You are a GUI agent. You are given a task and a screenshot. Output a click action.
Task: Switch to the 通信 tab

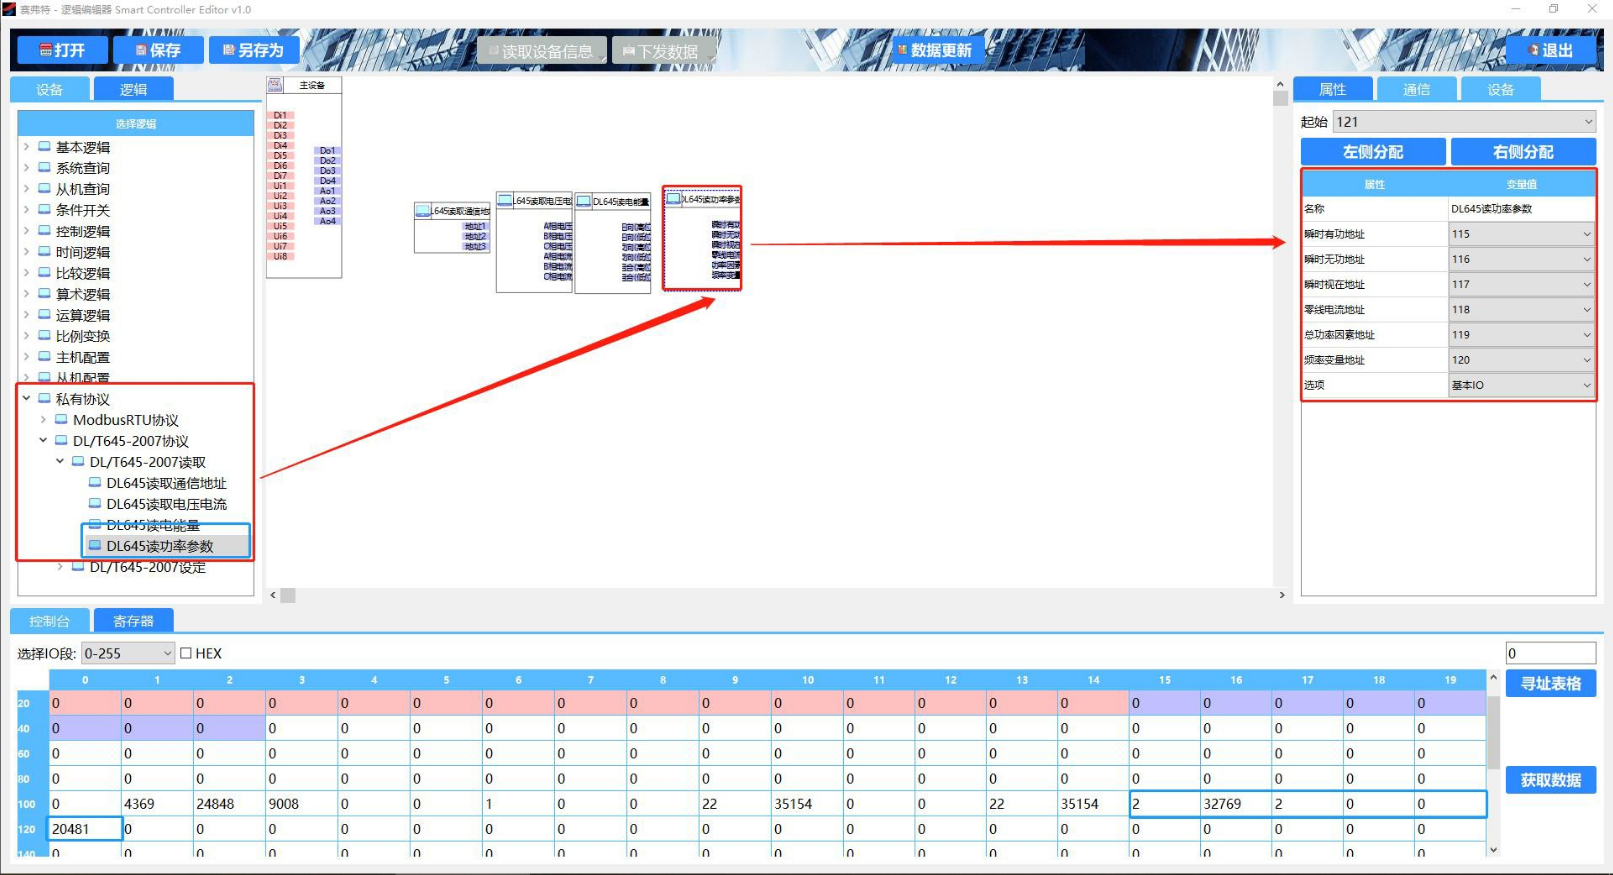tap(1416, 89)
